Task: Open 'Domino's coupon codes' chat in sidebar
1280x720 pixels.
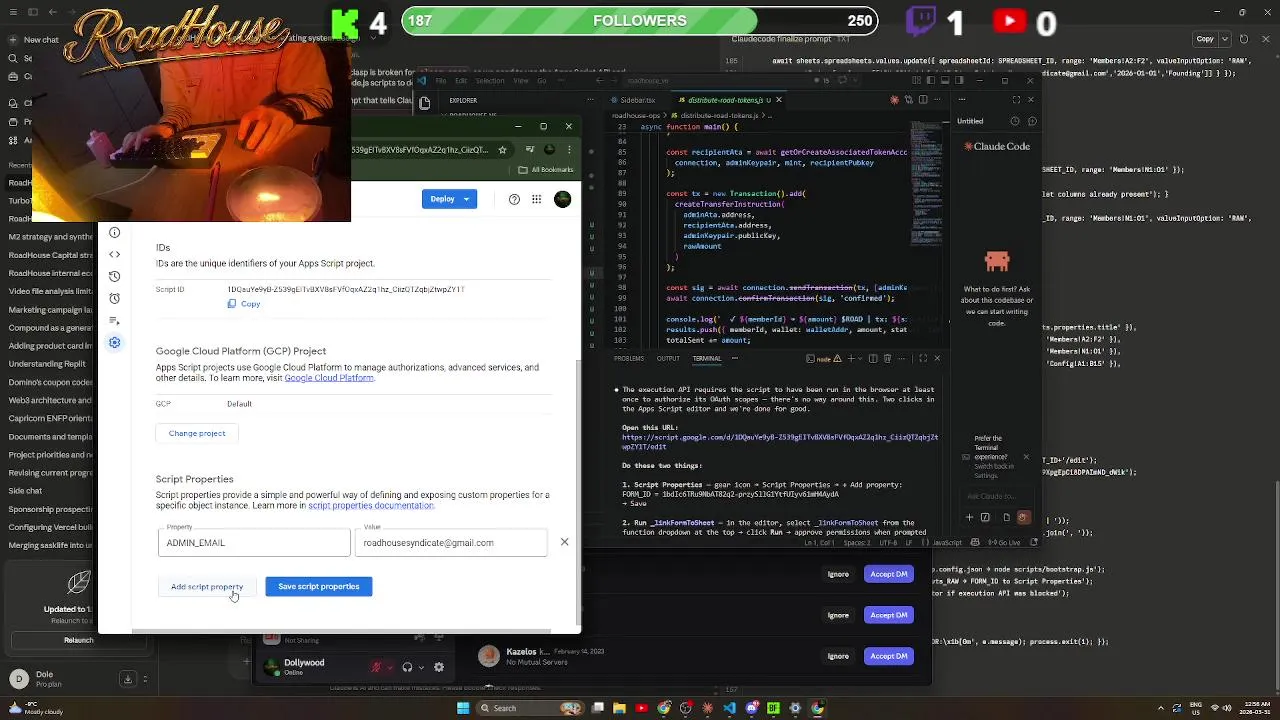Action: (x=50, y=382)
